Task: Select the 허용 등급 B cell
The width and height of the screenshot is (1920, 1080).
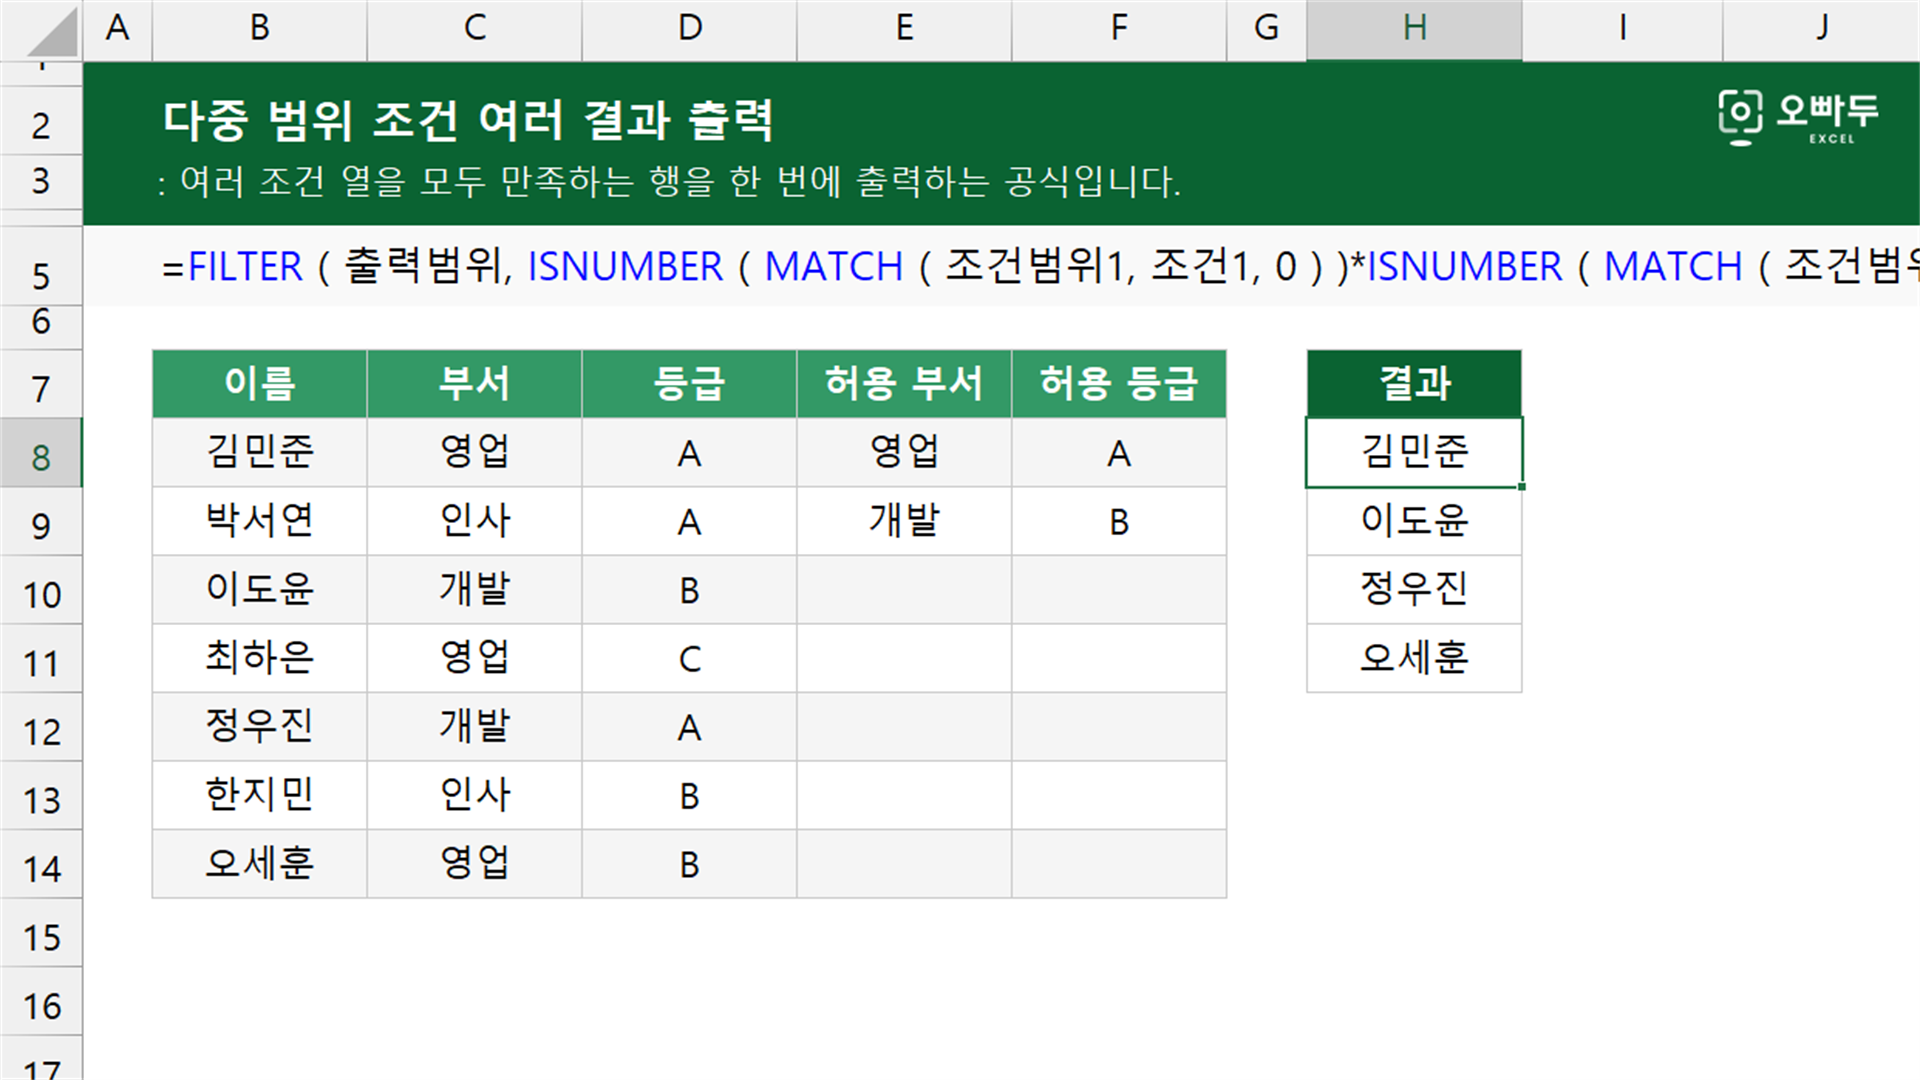Action: coord(1119,521)
